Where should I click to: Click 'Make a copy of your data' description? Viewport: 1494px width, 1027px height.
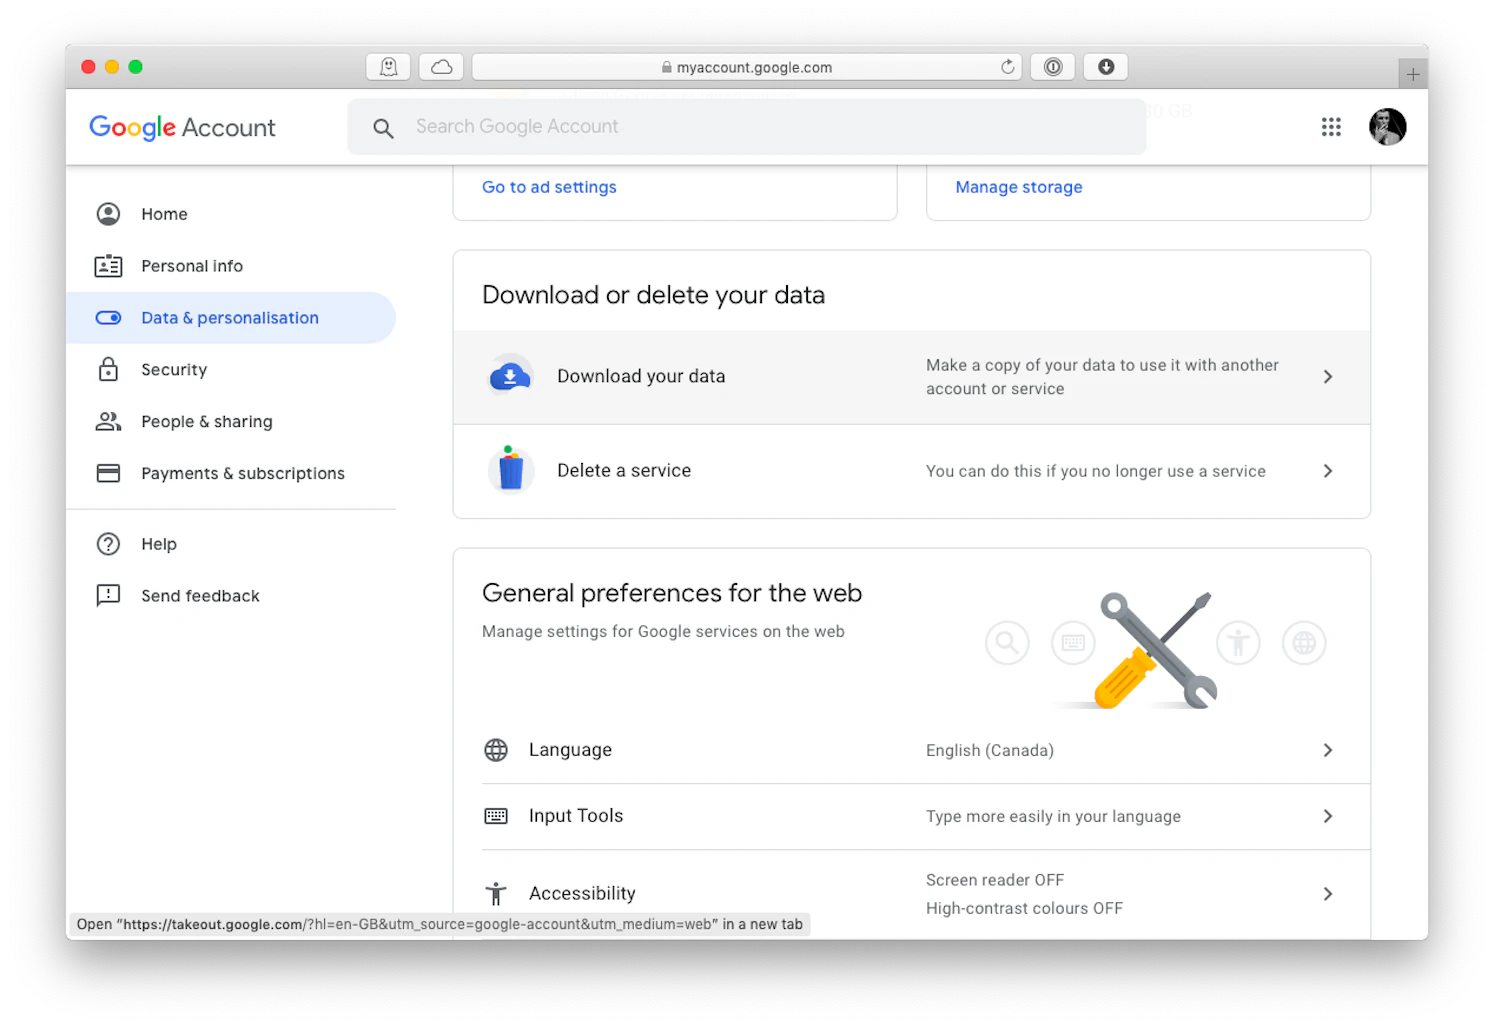pyautogui.click(x=1102, y=377)
